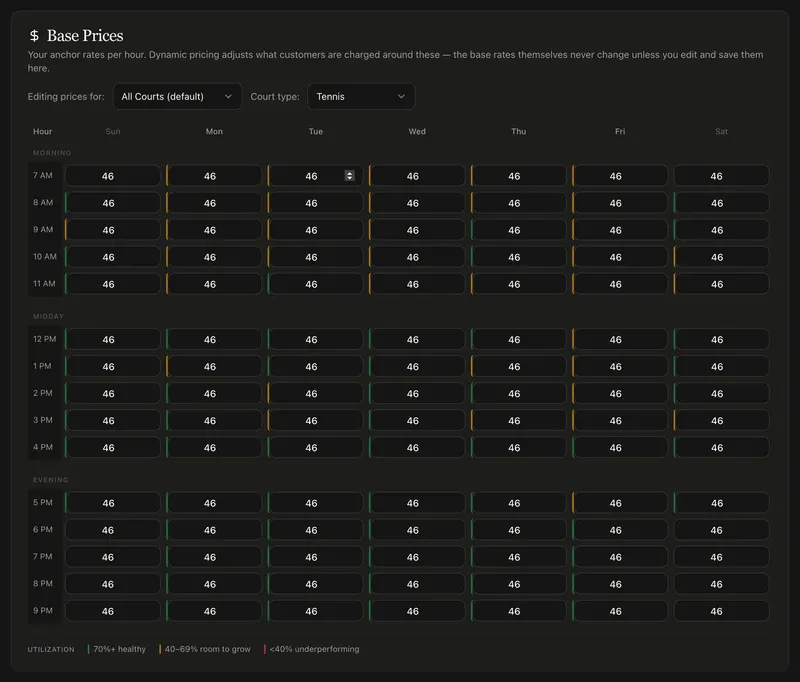Edit the Sunday 8 AM price
Image resolution: width=800 pixels, height=682 pixels.
[112, 203]
